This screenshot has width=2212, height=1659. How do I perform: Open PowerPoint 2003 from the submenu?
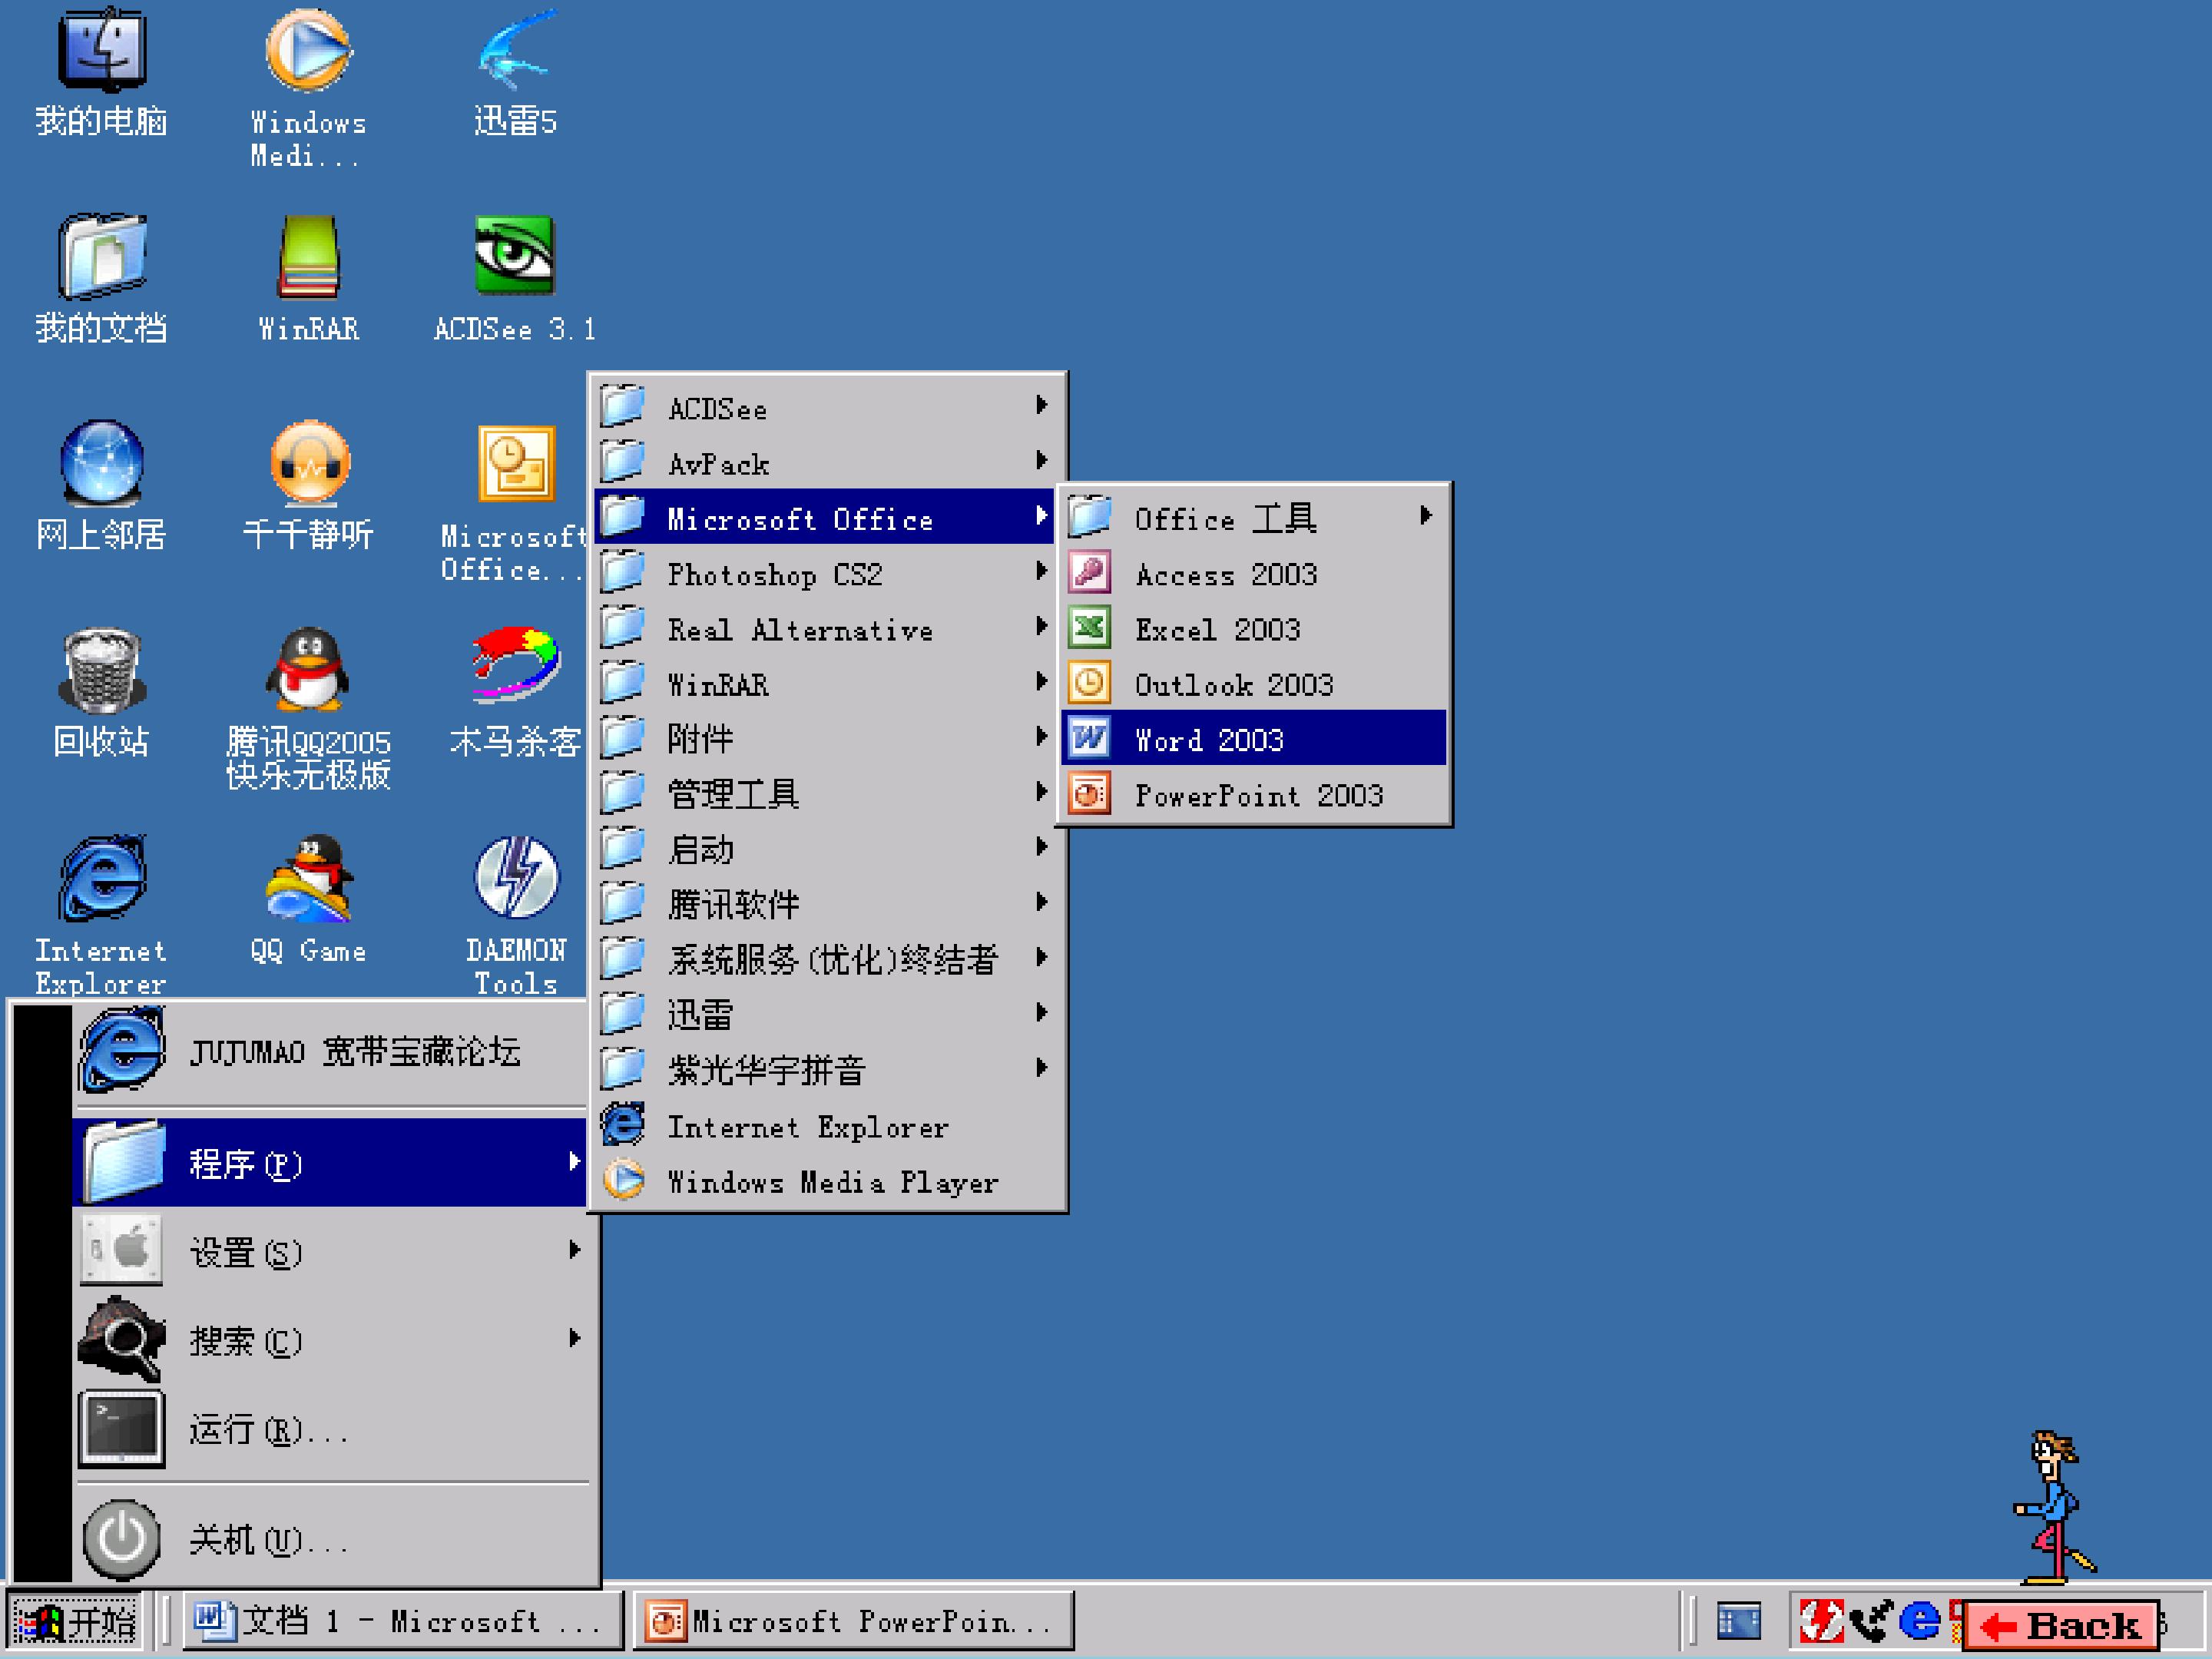coord(1253,794)
